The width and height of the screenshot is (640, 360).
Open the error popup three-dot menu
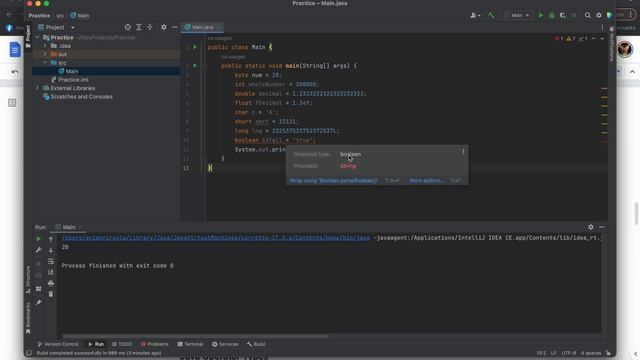point(463,152)
